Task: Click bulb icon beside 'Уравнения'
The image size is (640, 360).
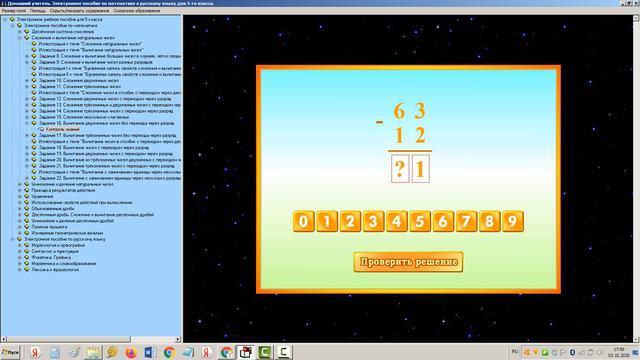Action: tap(27, 196)
